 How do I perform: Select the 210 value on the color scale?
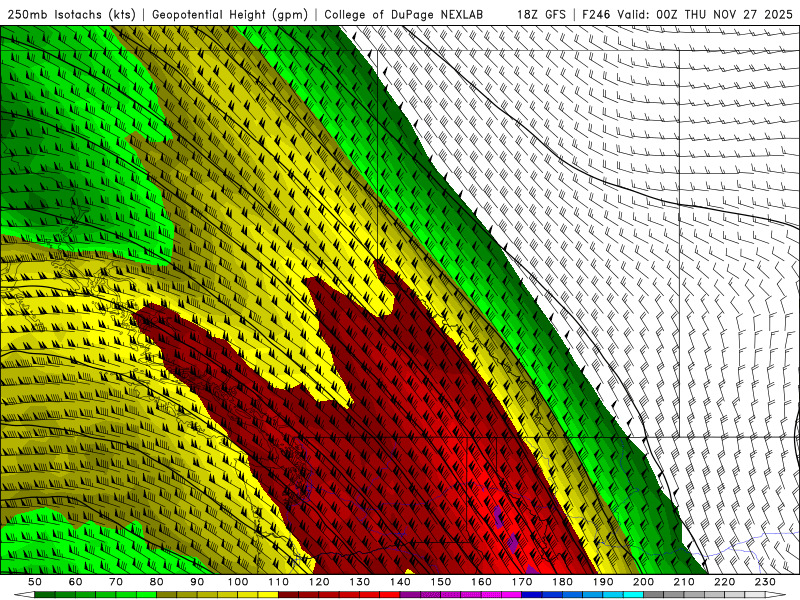pyautogui.click(x=684, y=582)
